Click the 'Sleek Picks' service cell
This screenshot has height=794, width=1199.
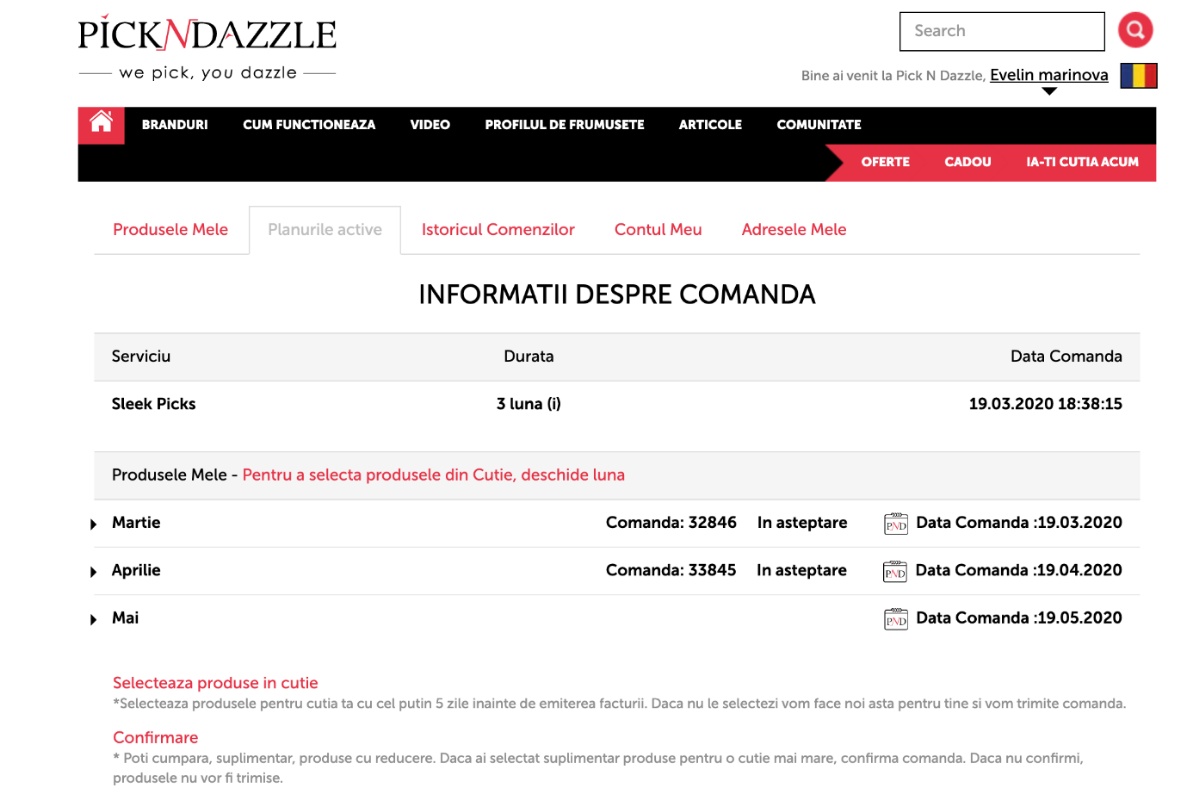[154, 404]
